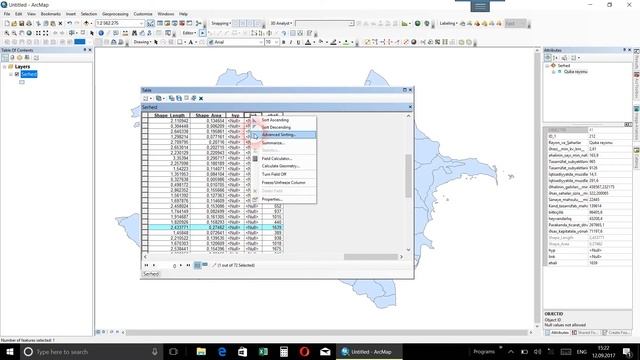Select the Zoom In tool
This screenshot has height=360, width=640.
pos(7,33)
